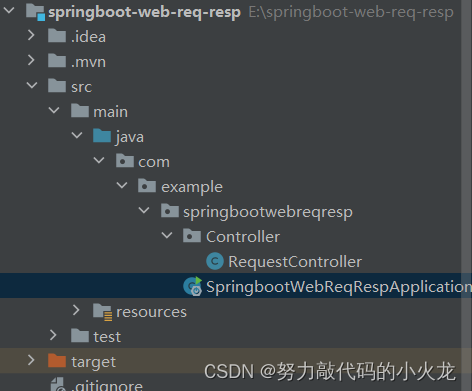
Task: Select the src tree row label
Action: point(81,87)
